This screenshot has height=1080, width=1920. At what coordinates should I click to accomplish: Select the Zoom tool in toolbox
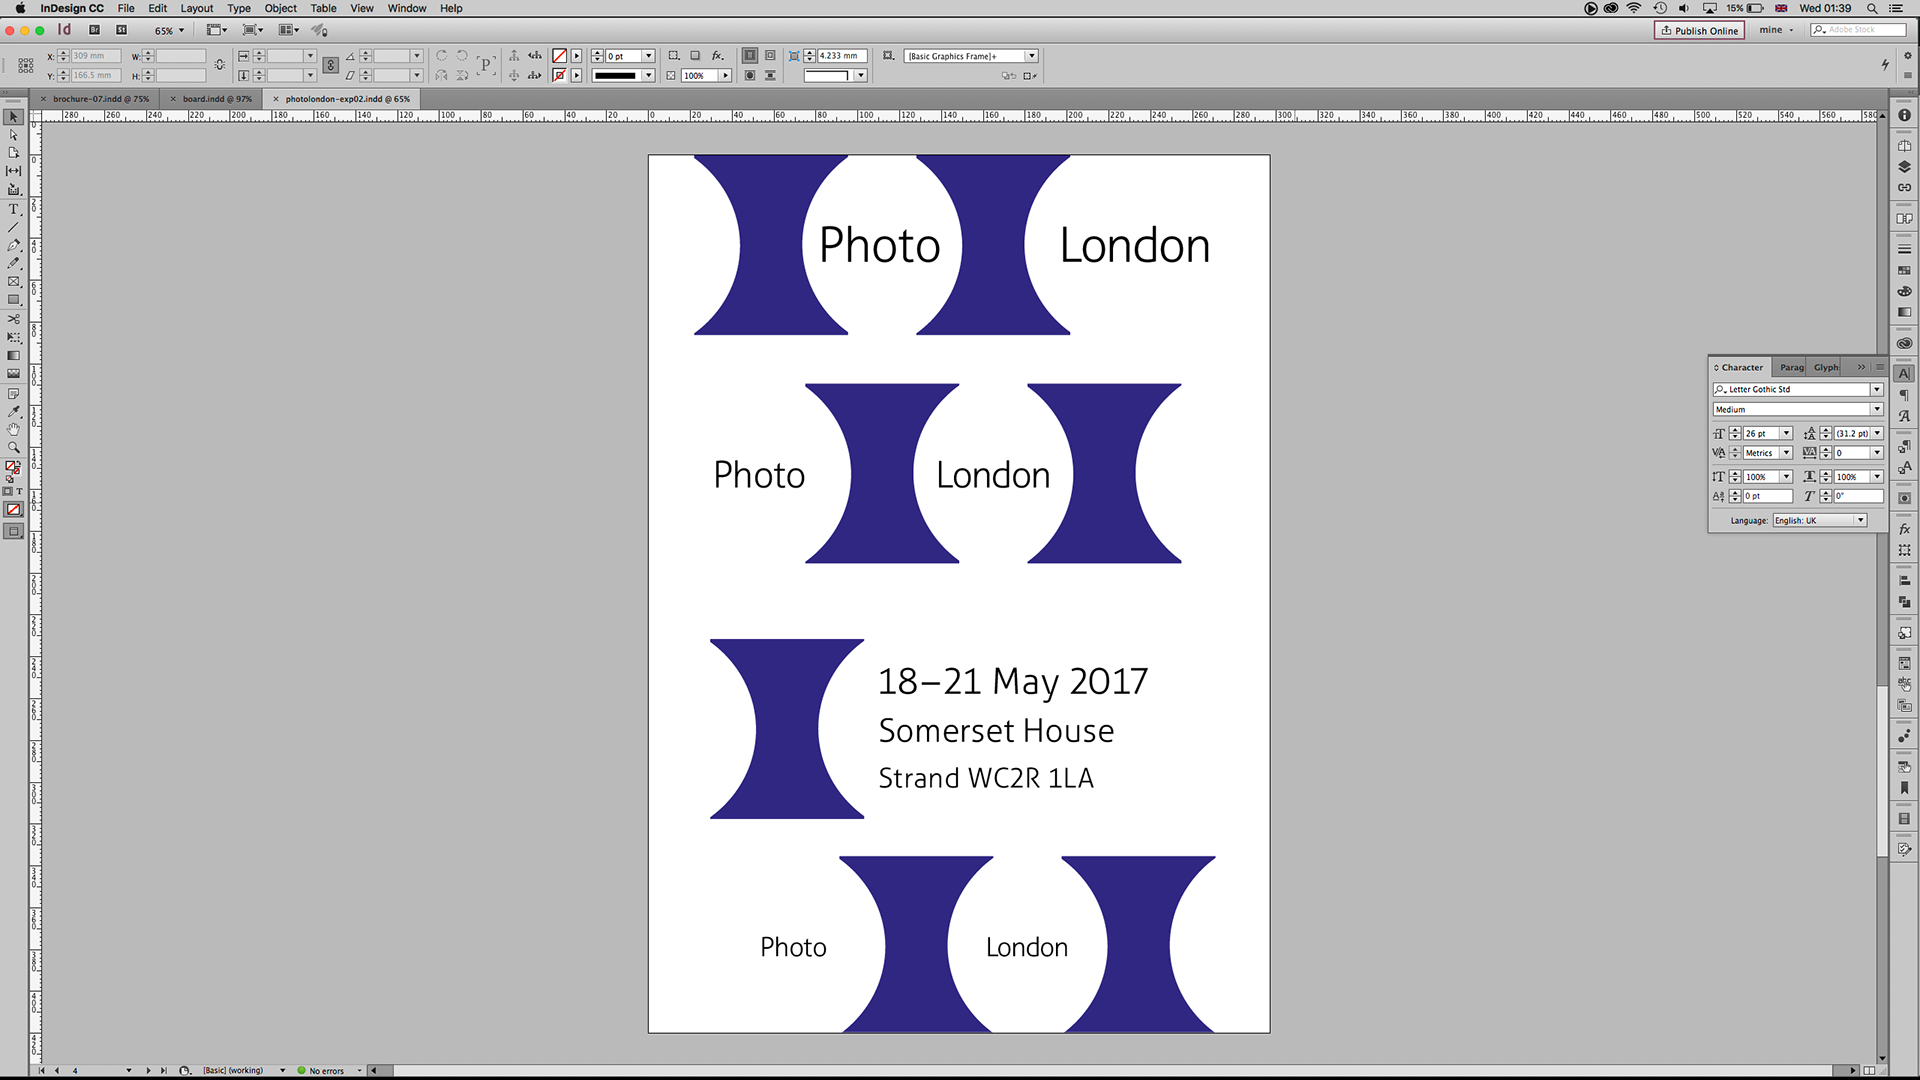point(14,447)
